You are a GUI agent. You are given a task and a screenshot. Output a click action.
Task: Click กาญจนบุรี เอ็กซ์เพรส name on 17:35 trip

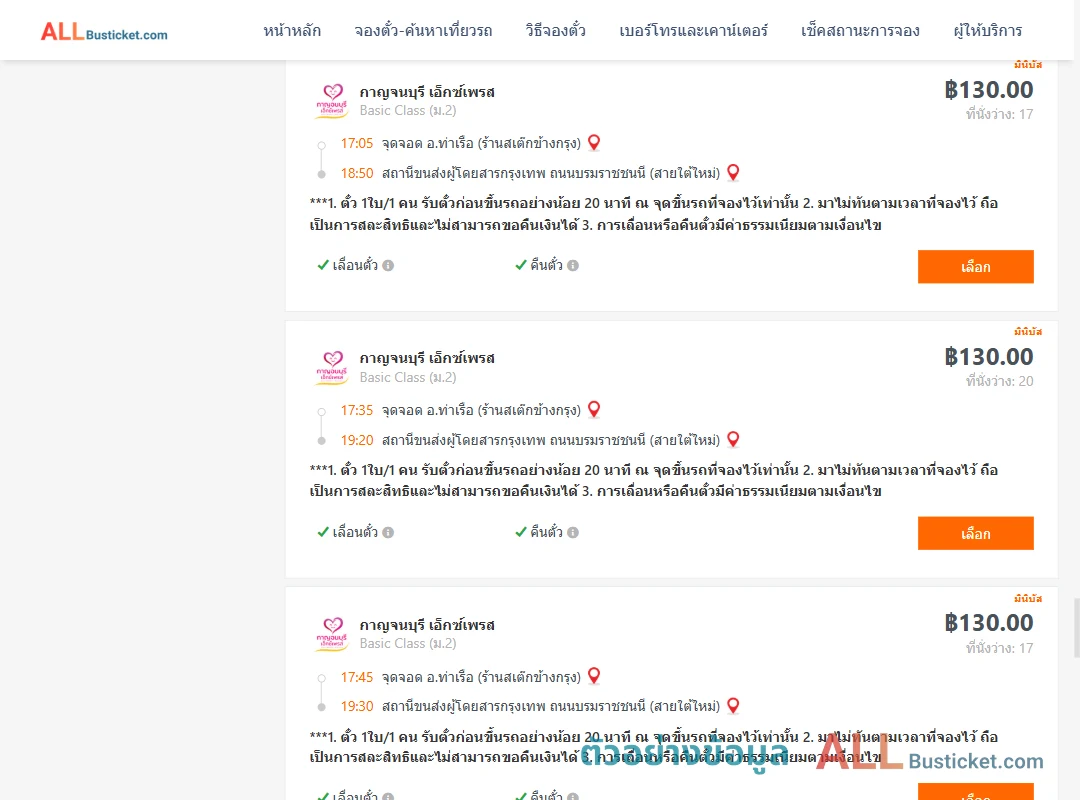[x=427, y=358]
